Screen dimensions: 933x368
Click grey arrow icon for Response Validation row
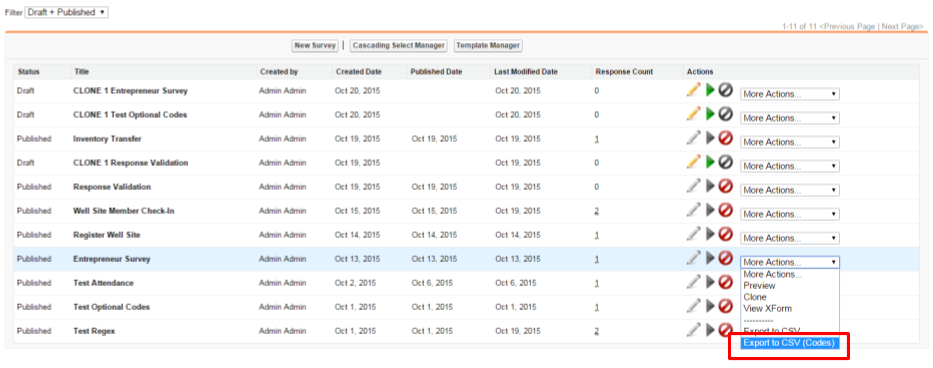tap(710, 186)
